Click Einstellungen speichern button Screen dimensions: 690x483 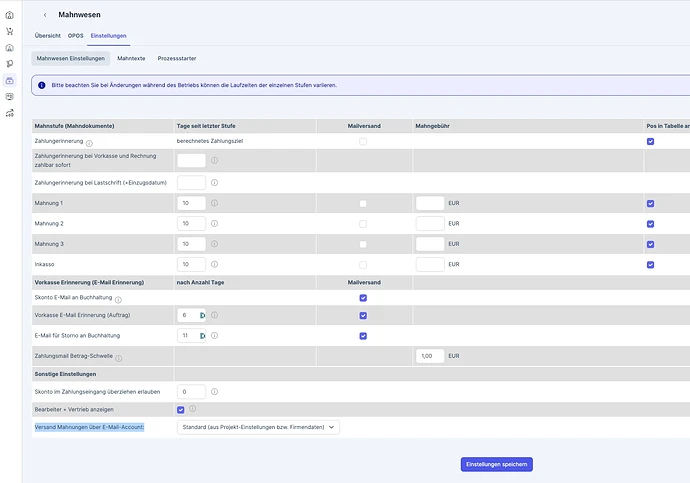click(x=497, y=464)
